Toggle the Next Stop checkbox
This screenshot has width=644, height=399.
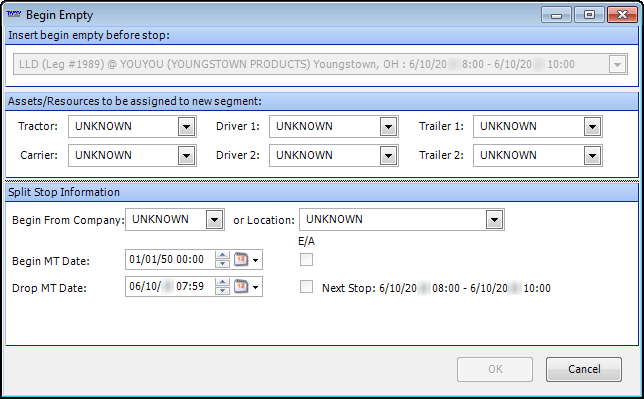point(306,286)
